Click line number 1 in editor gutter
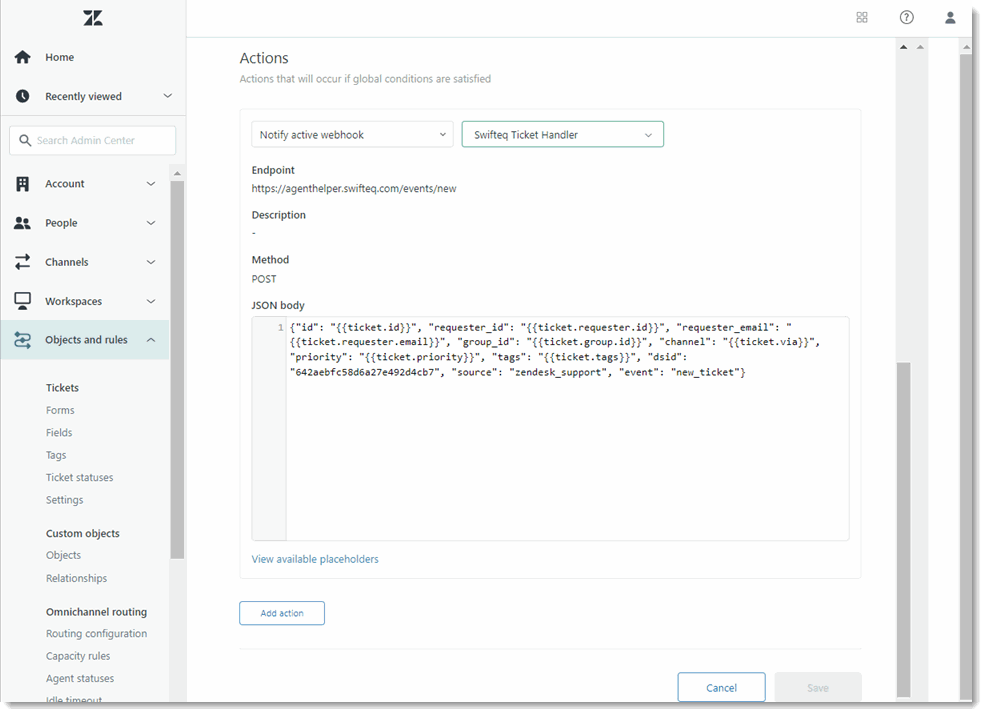Screen dimensions: 983x709 click(280, 327)
